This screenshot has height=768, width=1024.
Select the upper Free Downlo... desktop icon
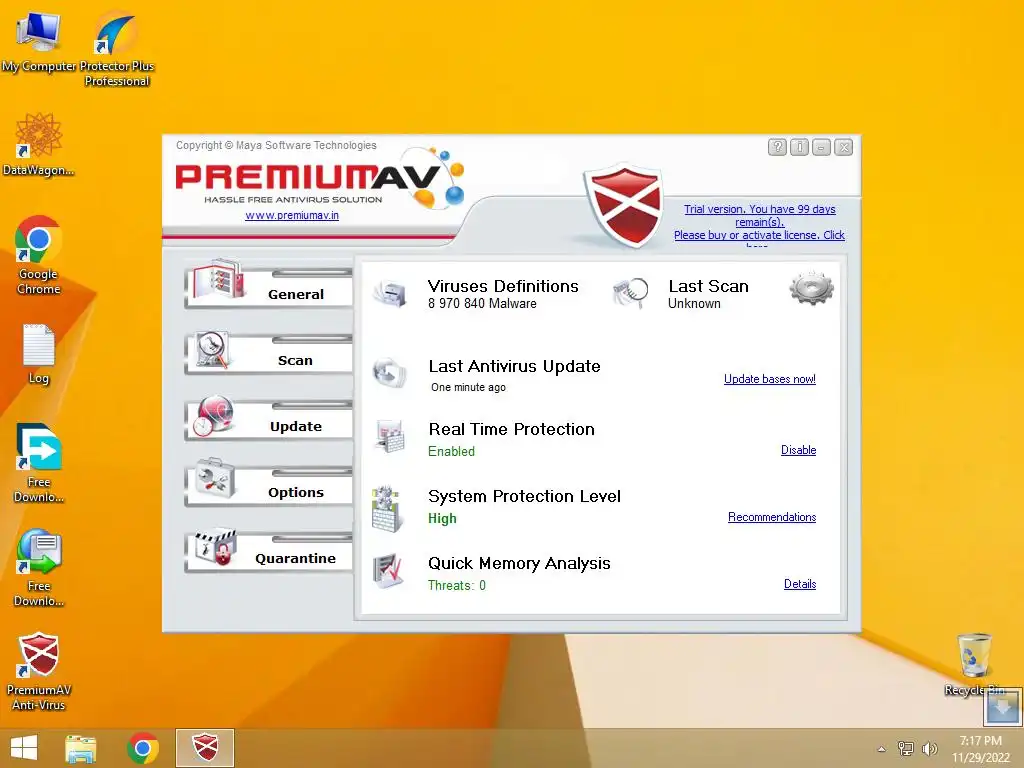pos(39,464)
